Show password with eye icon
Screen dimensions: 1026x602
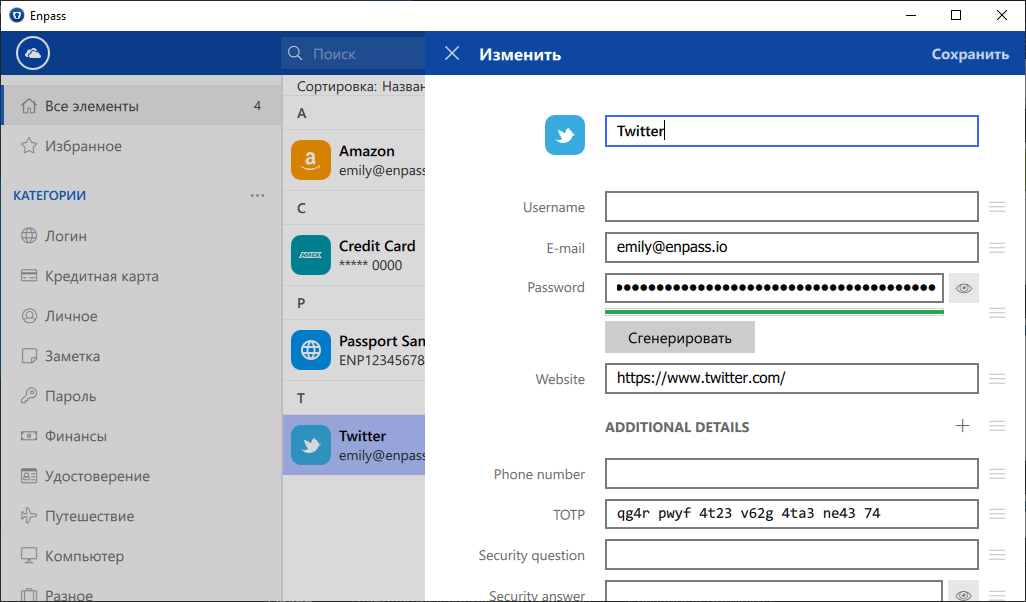963,288
